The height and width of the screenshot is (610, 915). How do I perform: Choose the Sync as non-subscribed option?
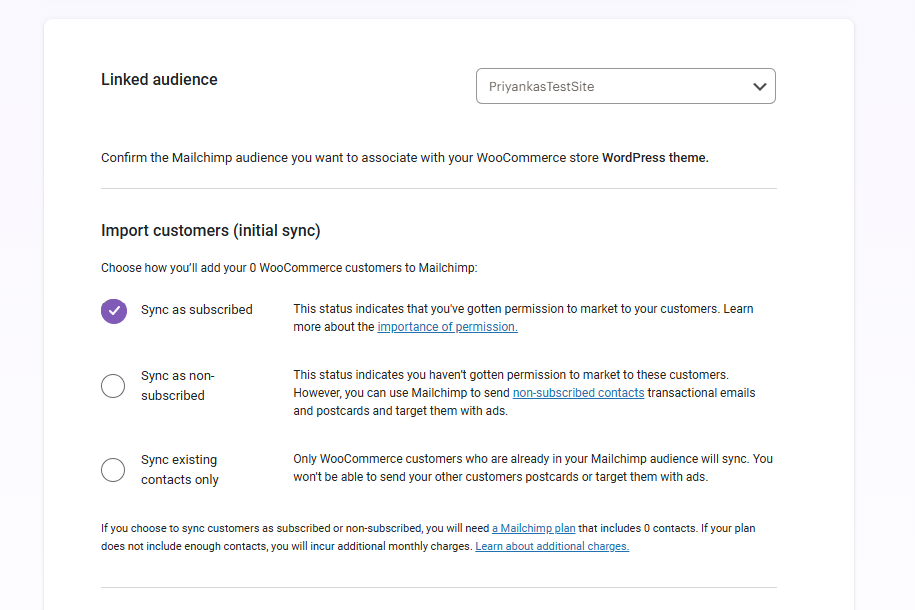[x=113, y=386]
